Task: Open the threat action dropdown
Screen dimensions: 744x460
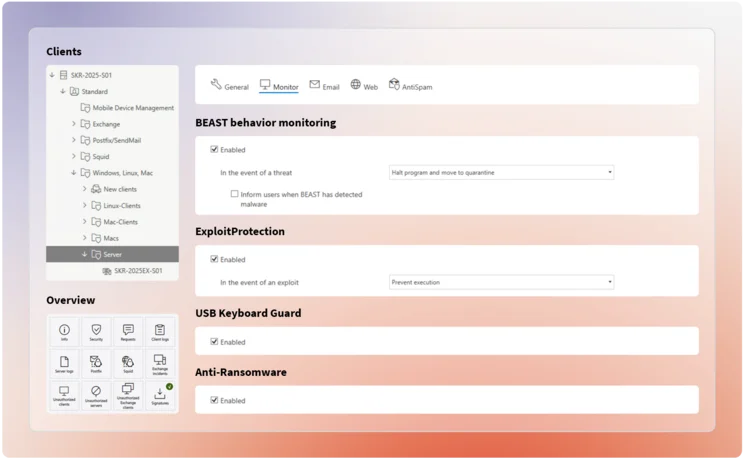Action: coord(502,172)
